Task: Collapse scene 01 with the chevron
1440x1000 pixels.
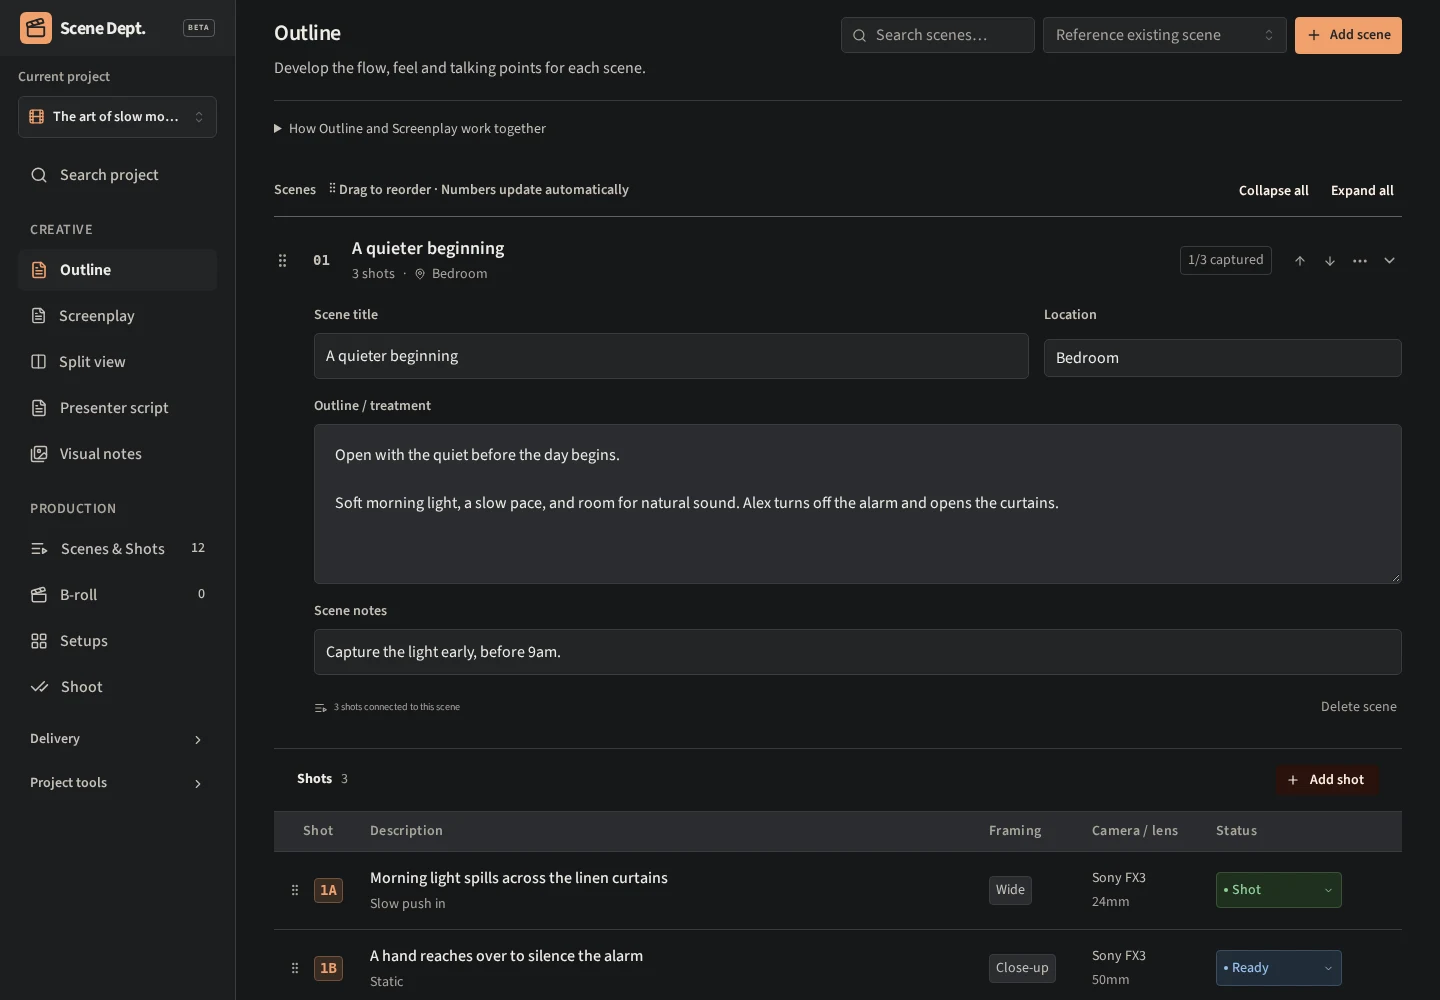Action: 1390,261
